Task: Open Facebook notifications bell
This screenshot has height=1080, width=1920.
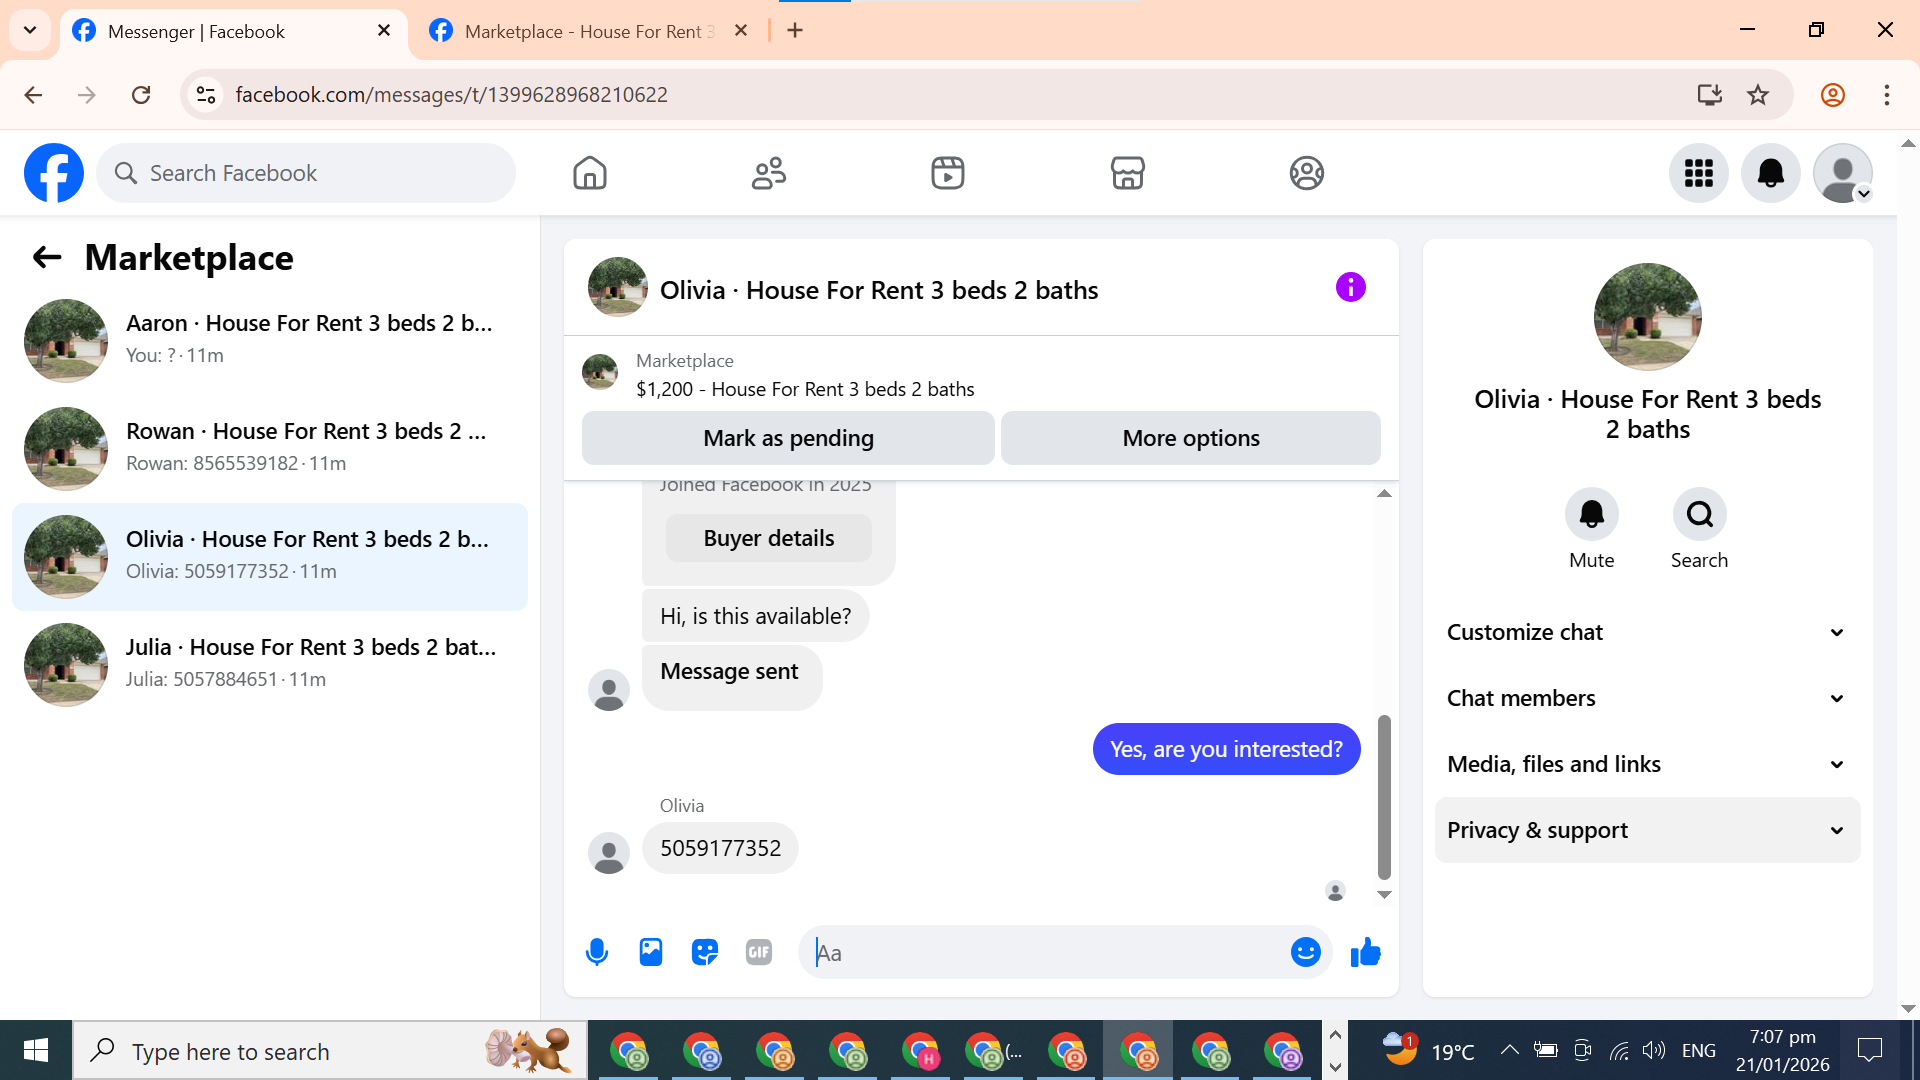Action: coord(1770,173)
